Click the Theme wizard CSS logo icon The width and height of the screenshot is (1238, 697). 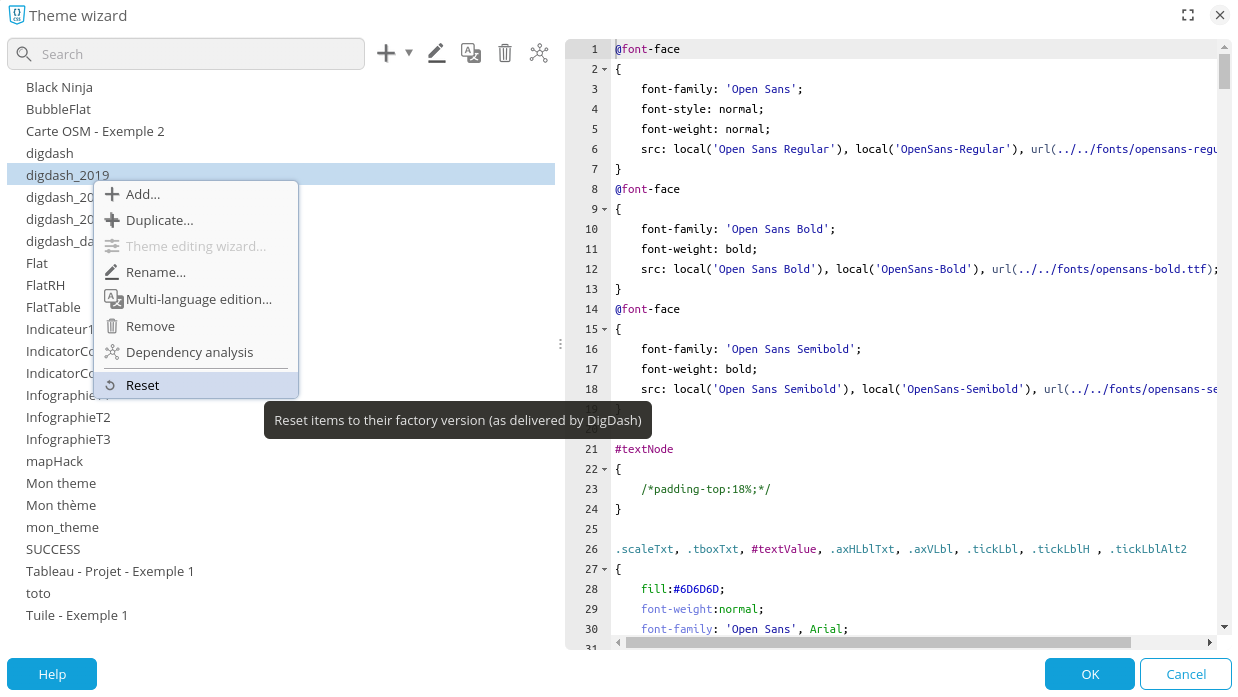click(16, 15)
